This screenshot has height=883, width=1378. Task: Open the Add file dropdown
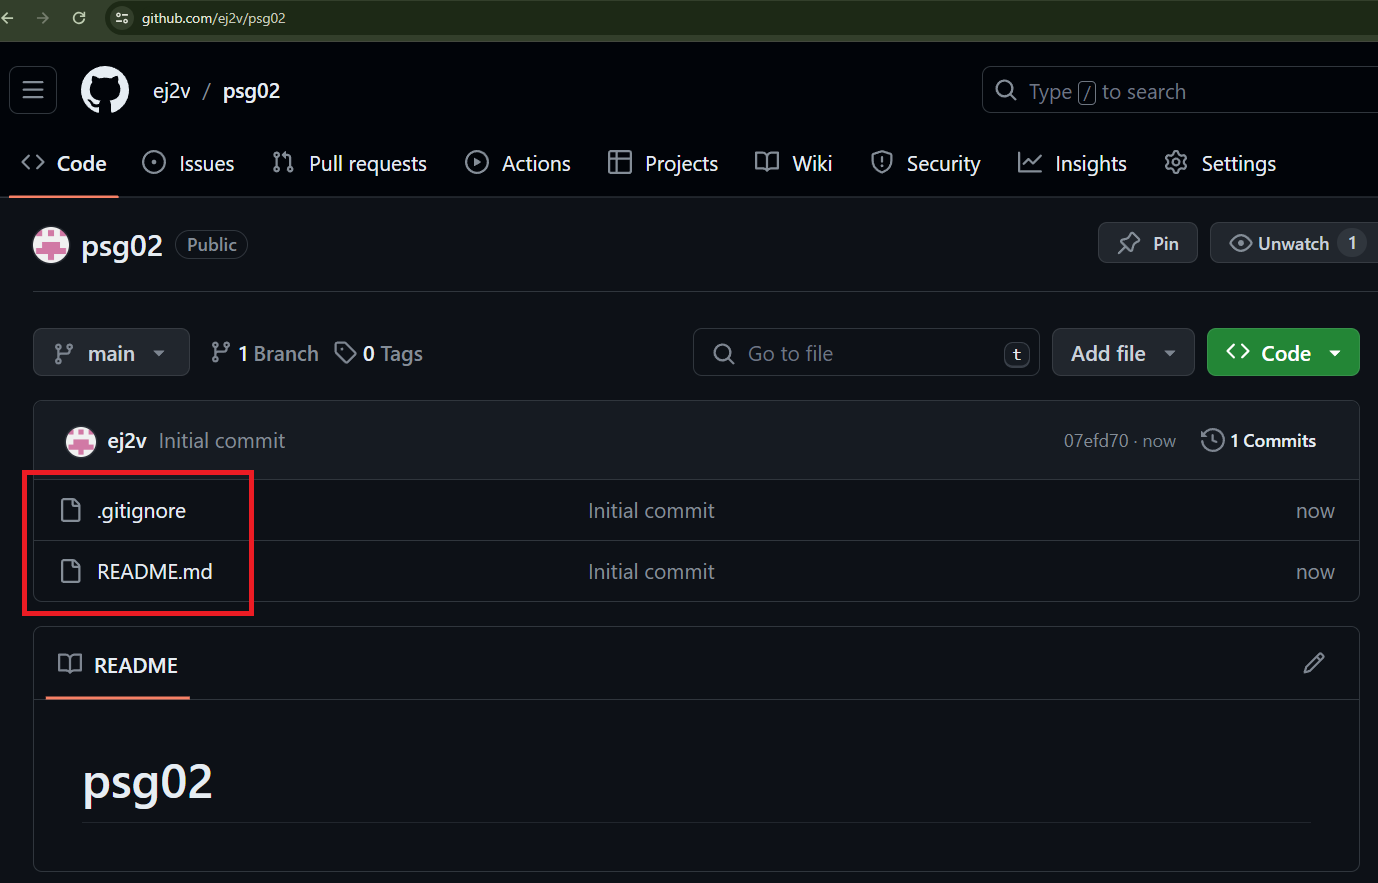(1122, 353)
